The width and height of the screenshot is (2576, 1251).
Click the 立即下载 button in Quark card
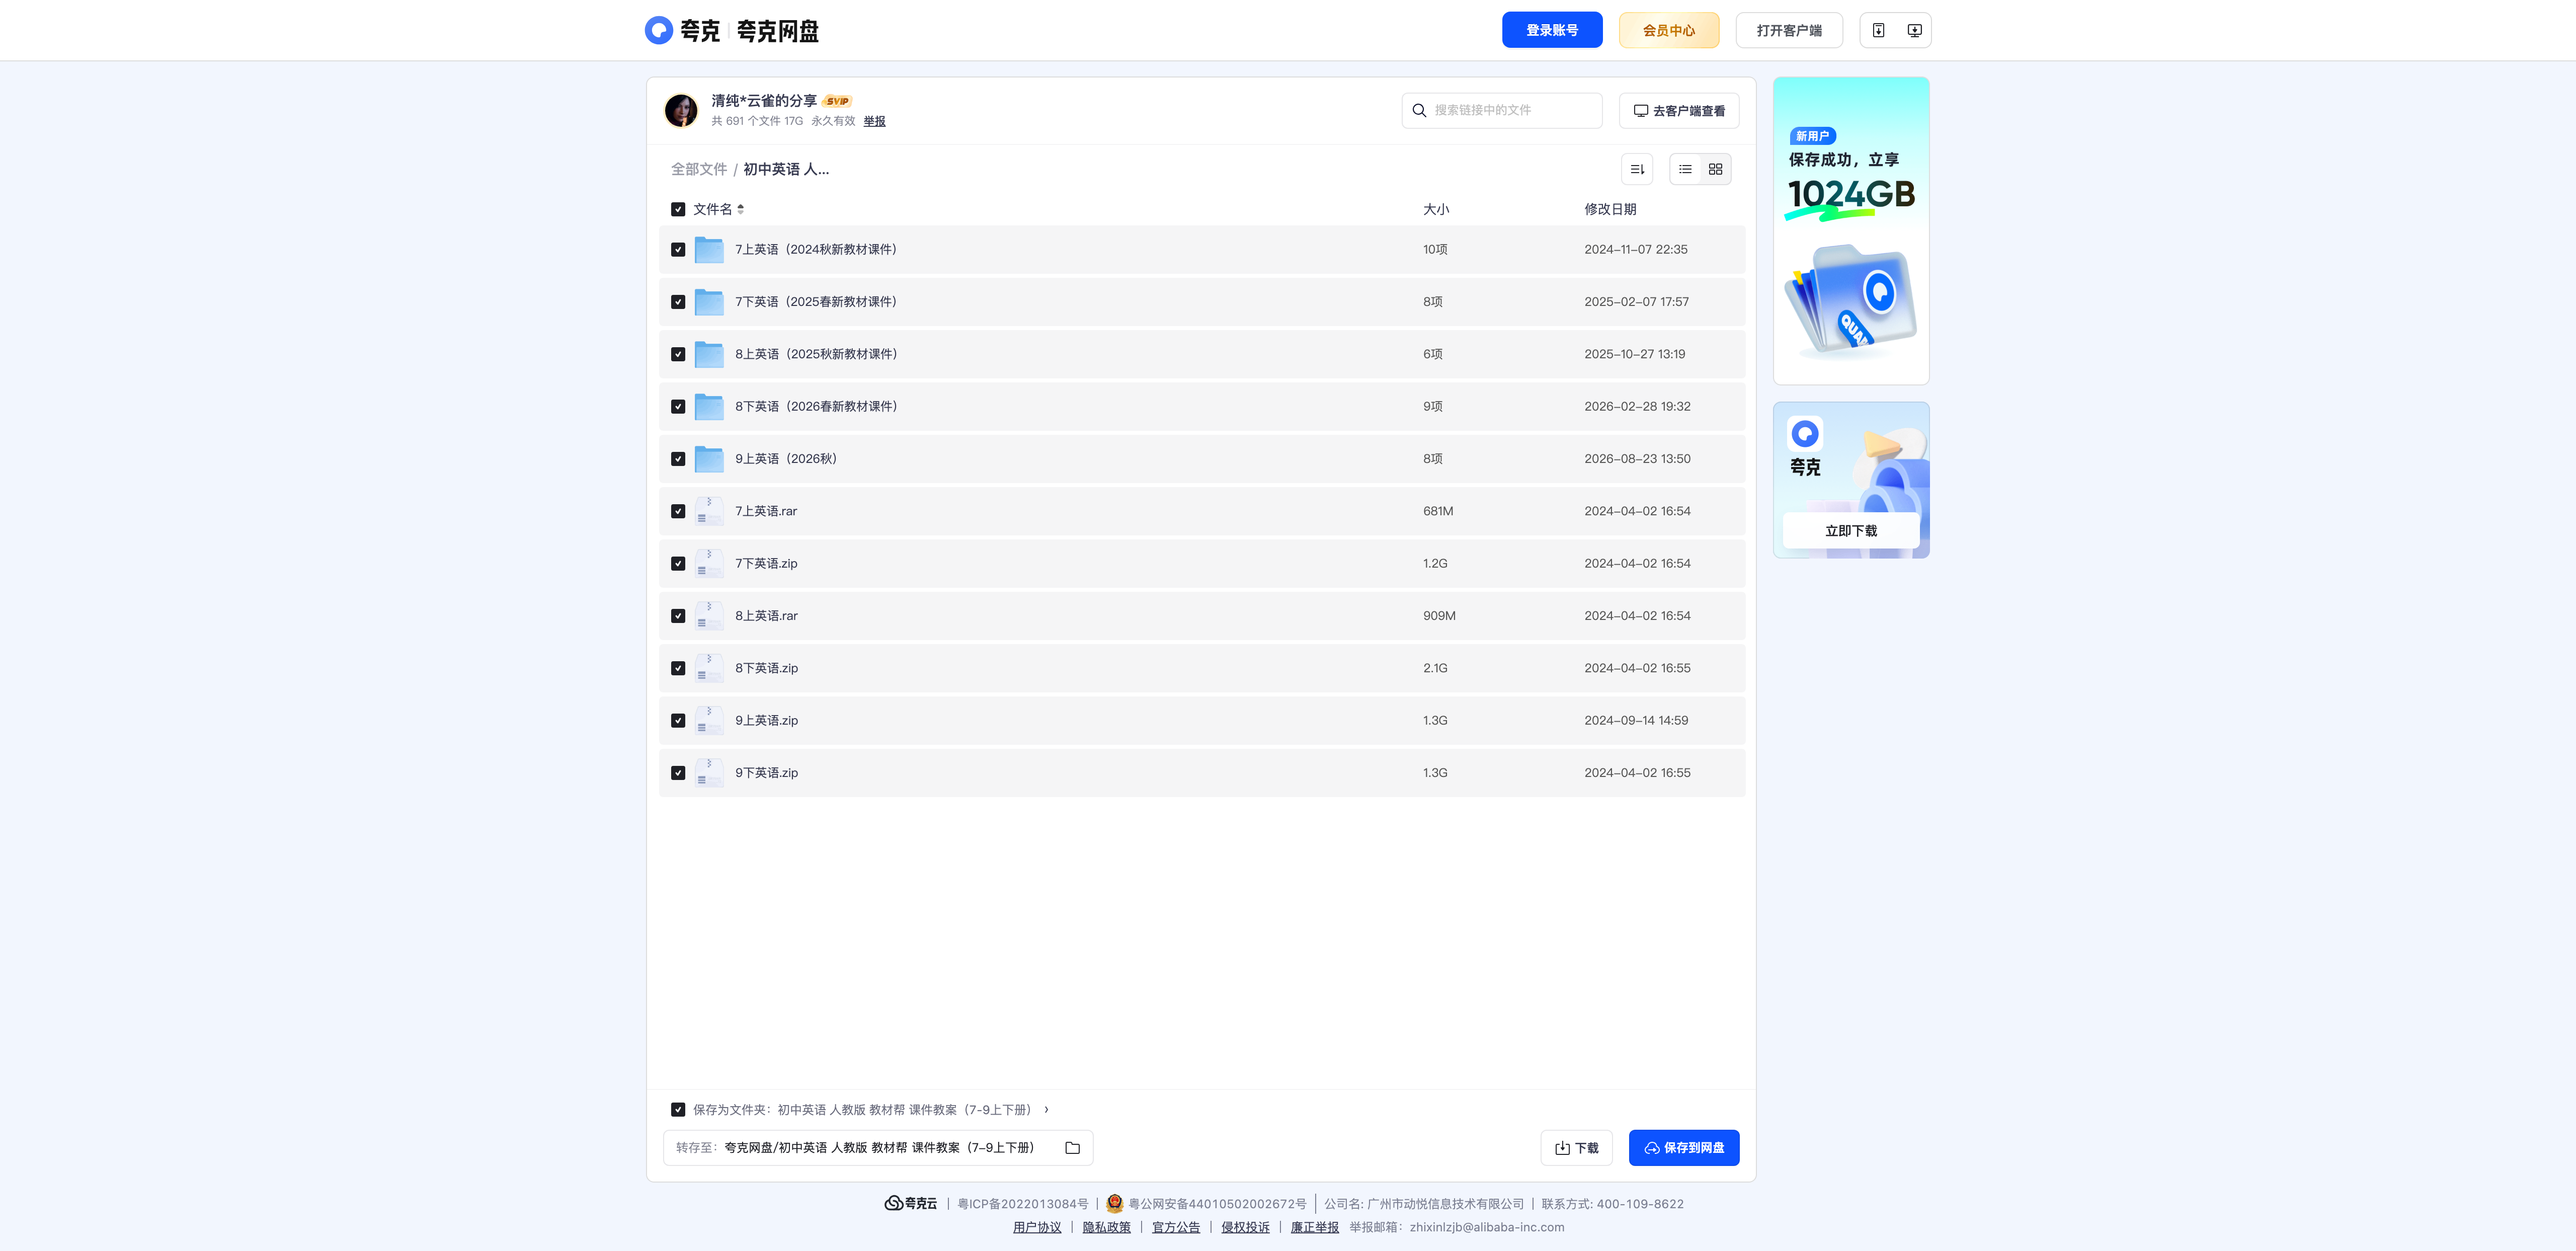1851,531
